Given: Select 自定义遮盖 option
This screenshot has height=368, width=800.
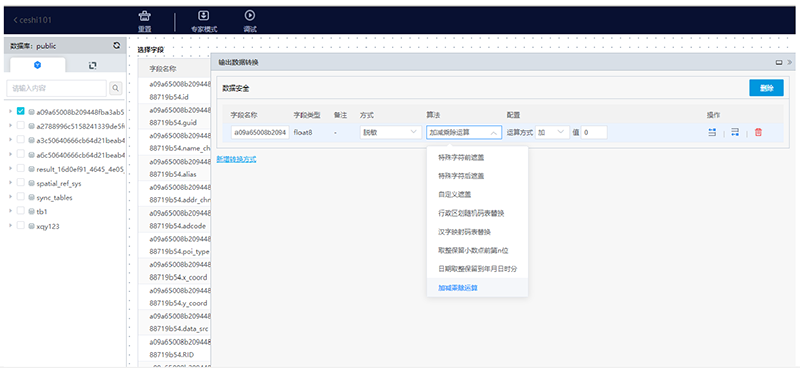Looking at the screenshot, I should tap(477, 194).
